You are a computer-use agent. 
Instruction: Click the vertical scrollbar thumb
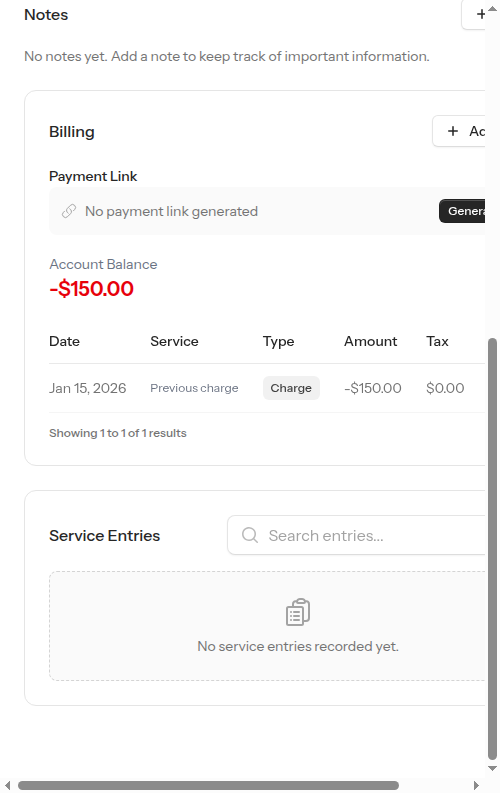492,549
